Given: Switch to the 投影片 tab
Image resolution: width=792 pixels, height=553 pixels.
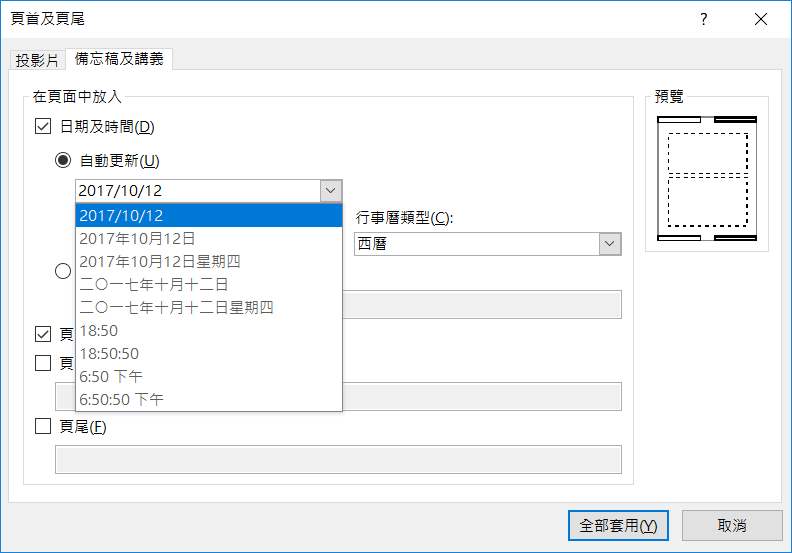Looking at the screenshot, I should coord(37,60).
